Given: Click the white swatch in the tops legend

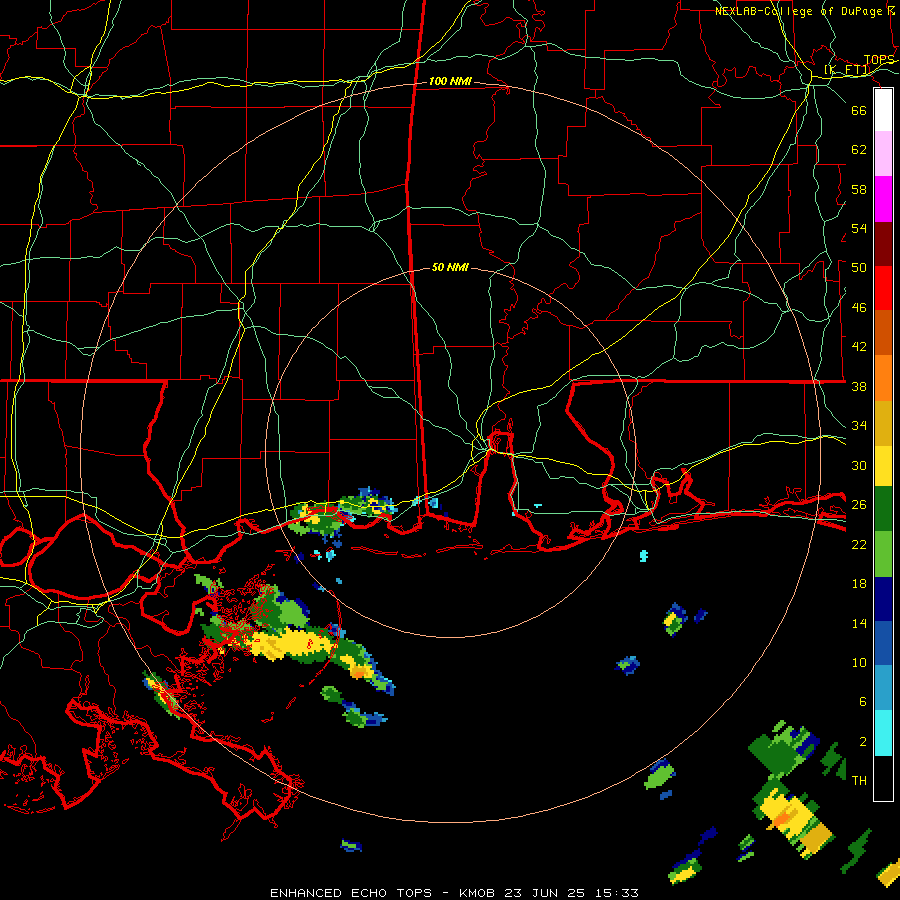Looking at the screenshot, I should (883, 110).
